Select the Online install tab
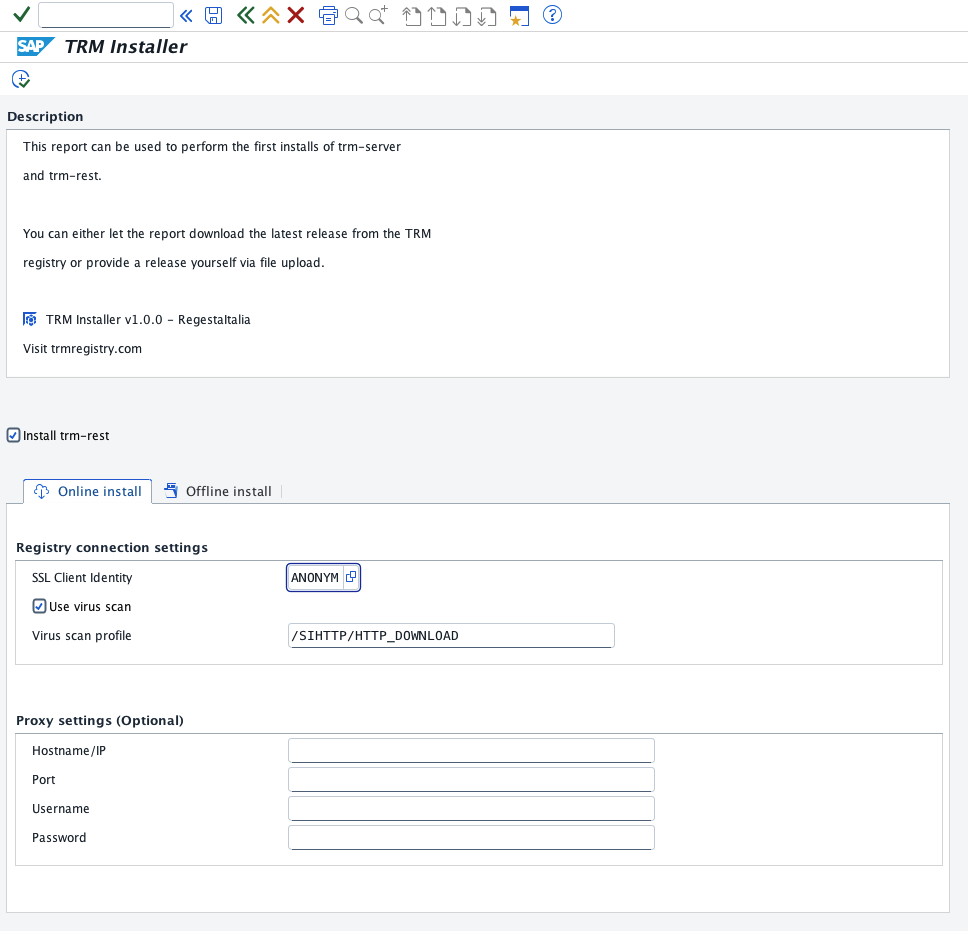 click(x=88, y=491)
